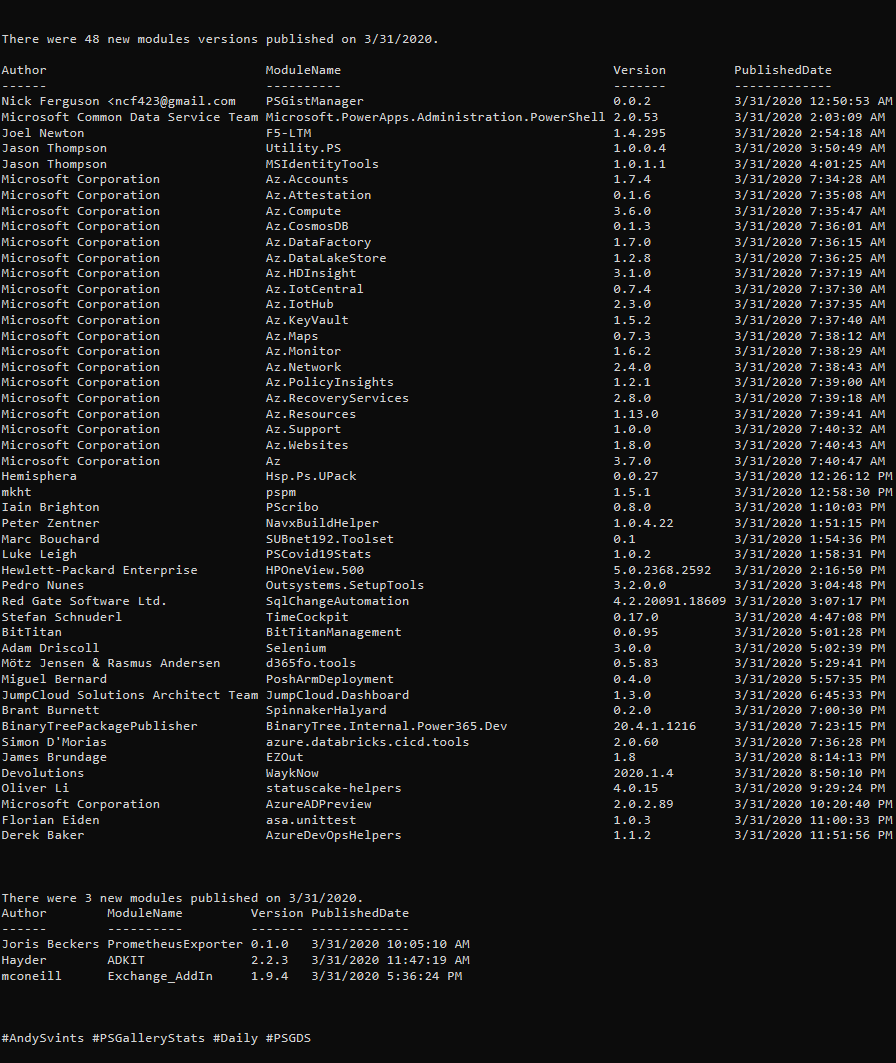
Task: Select published date 3/31/2020 11:51:56 PM
Action: 813,835
